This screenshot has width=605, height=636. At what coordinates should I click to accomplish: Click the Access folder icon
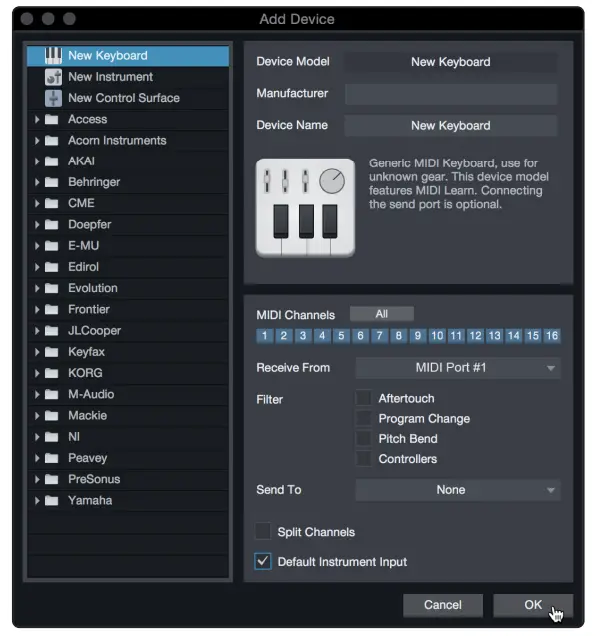[51, 119]
